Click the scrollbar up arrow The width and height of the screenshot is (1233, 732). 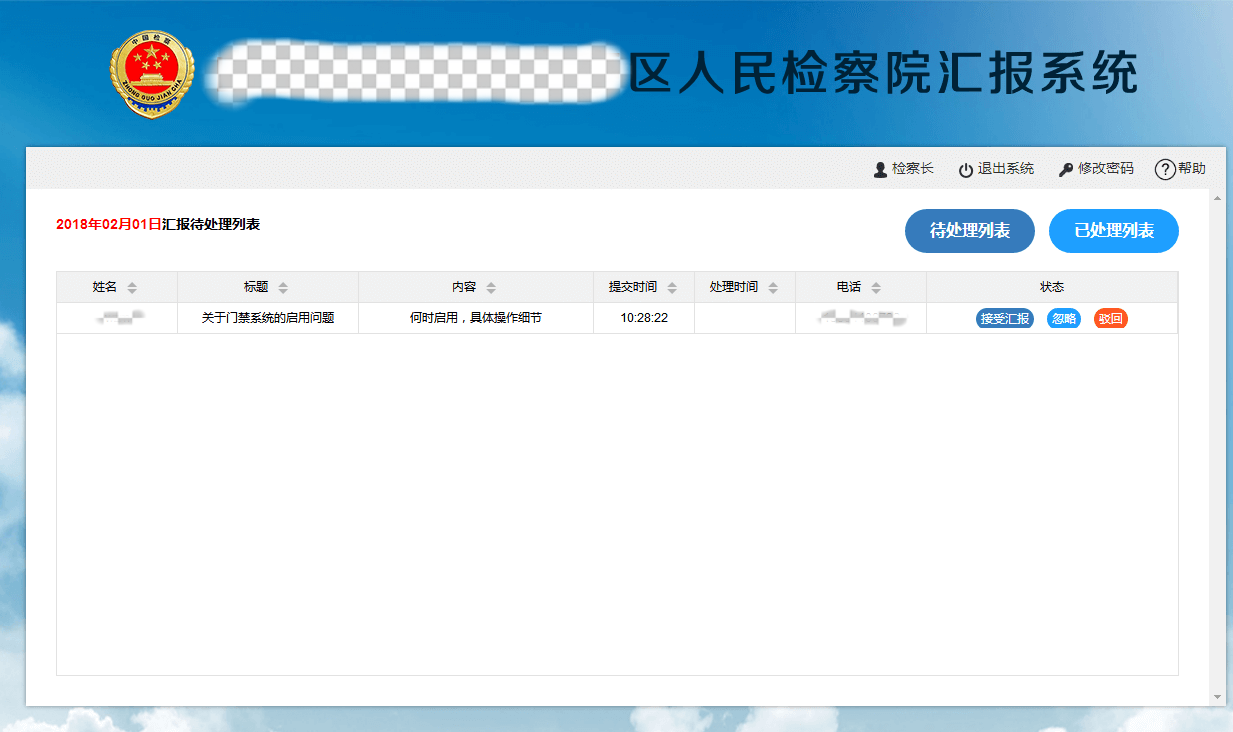tap(1217, 197)
